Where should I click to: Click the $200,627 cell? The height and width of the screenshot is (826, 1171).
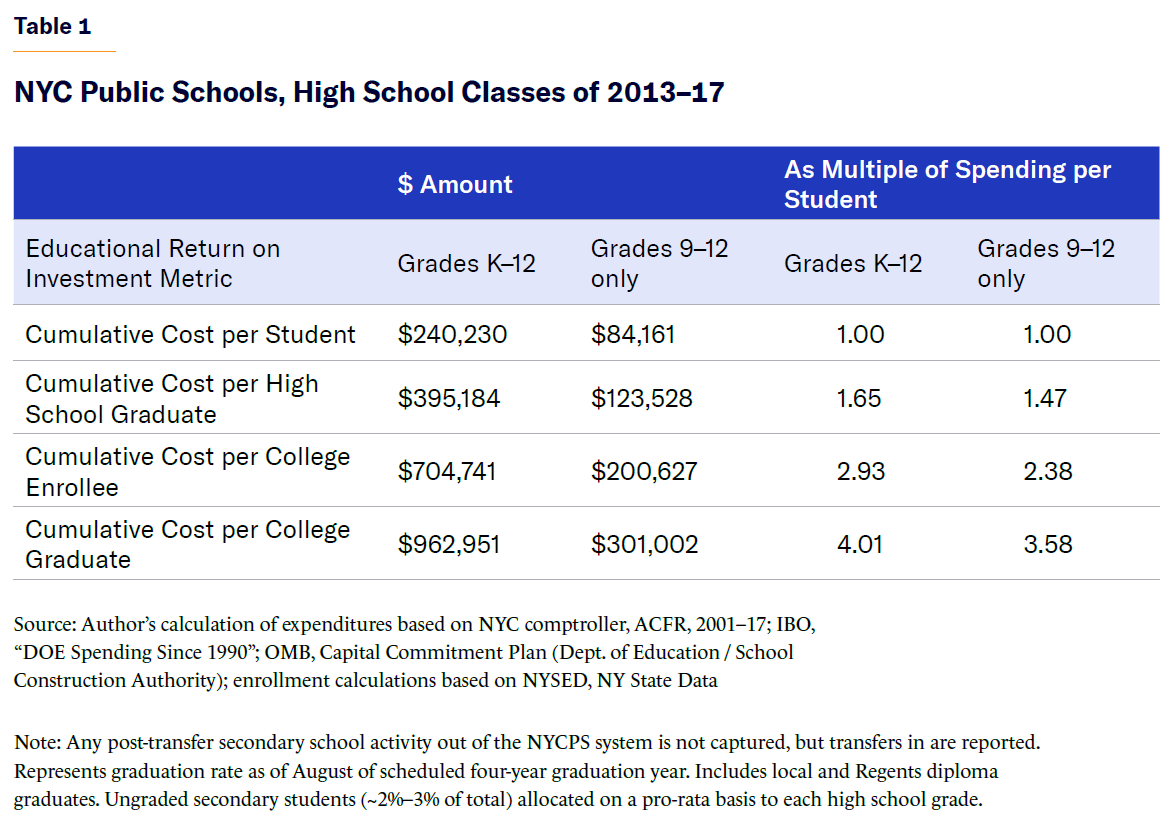[643, 471]
